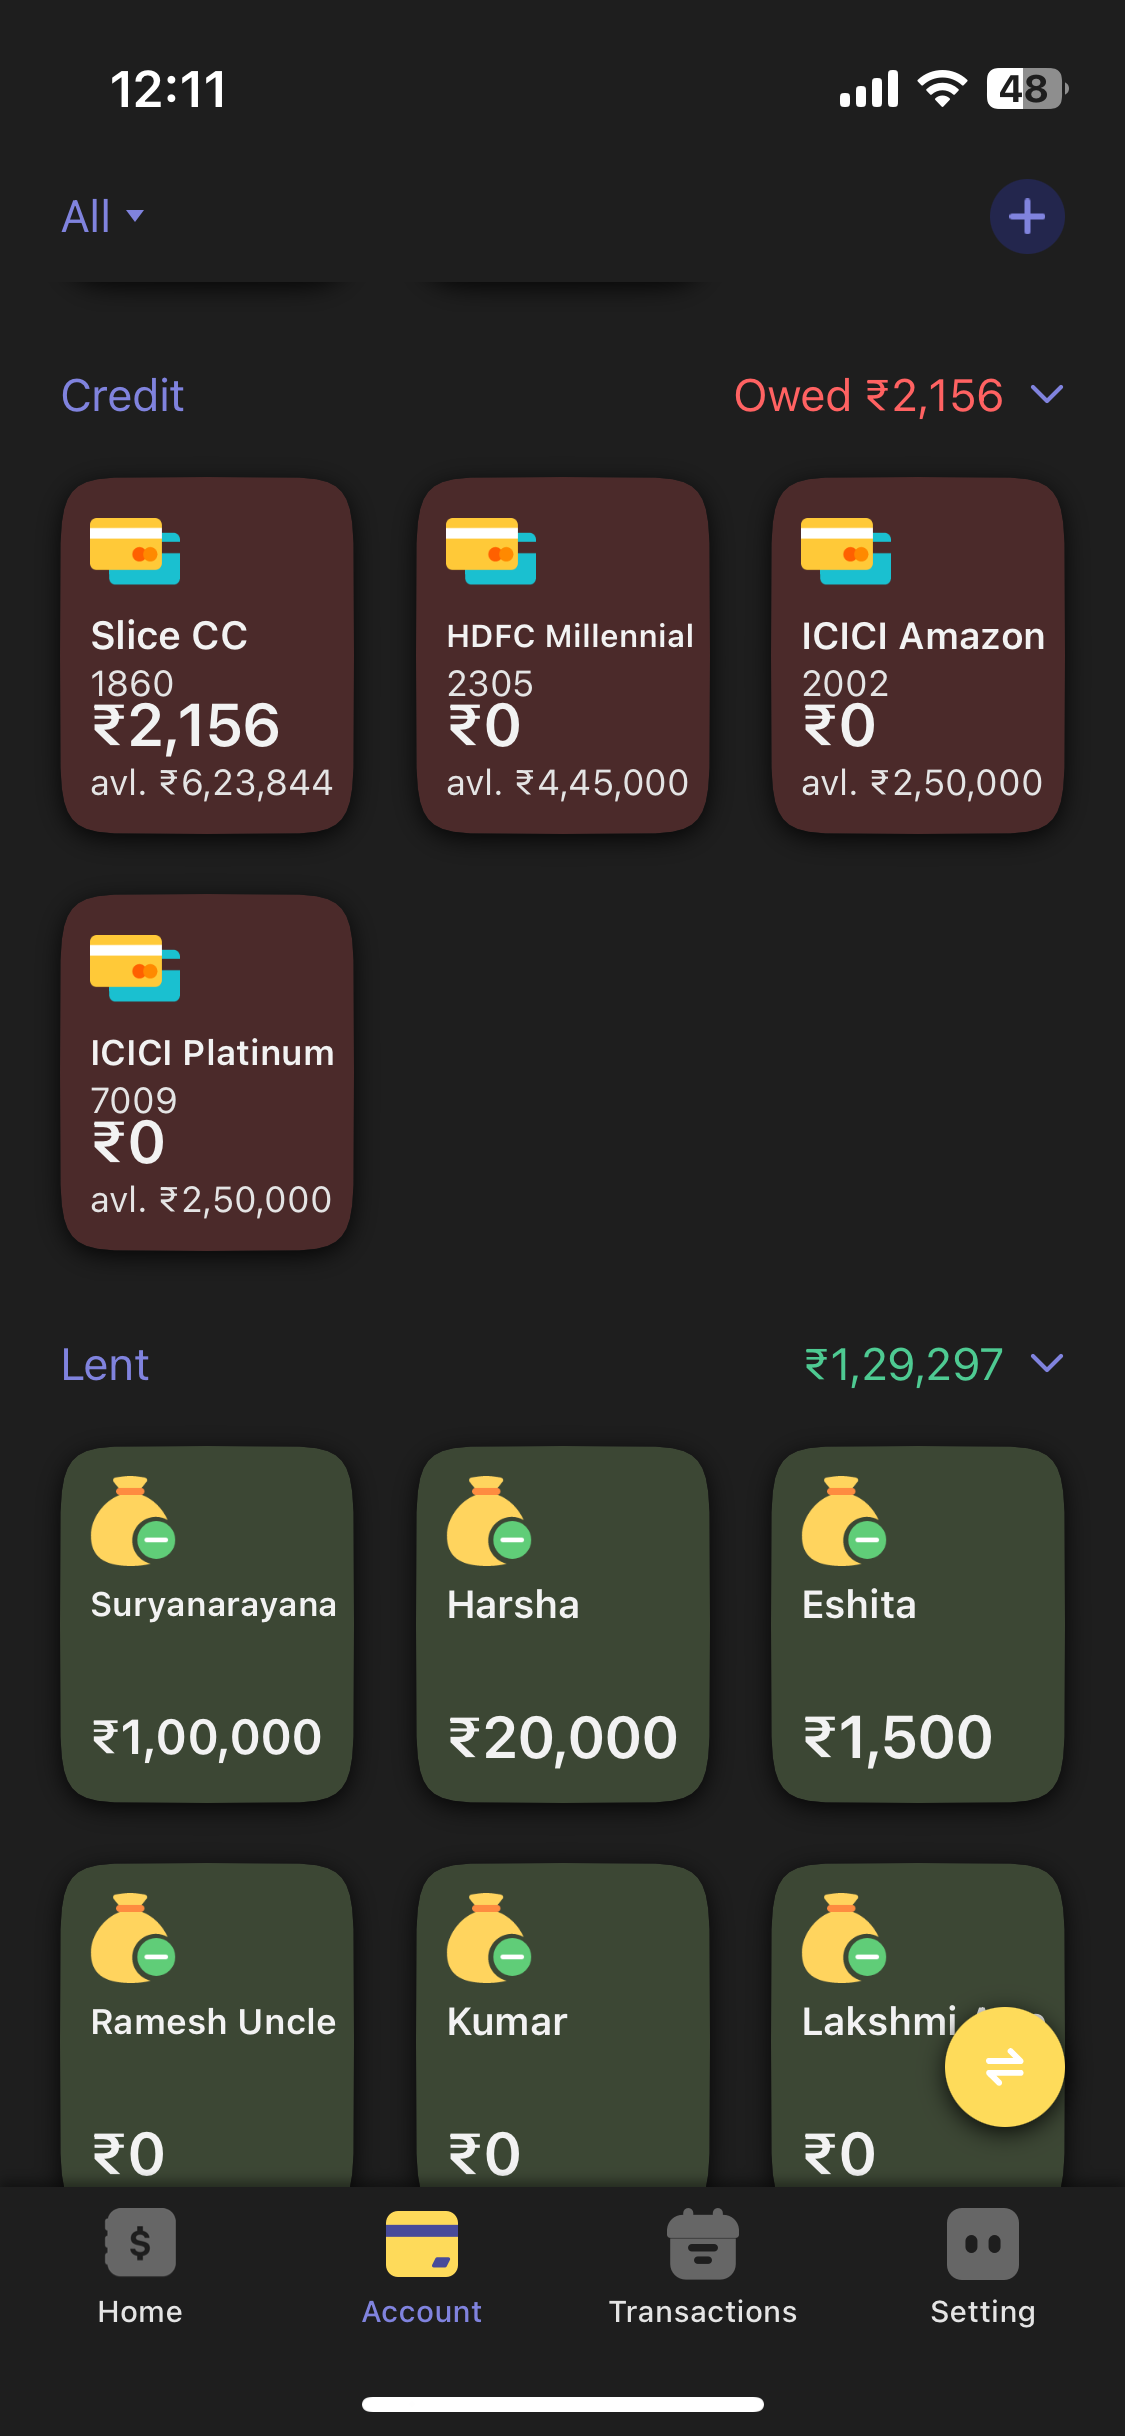Collapse the Lent section chevron
1125x2436 pixels.
1046,1364
